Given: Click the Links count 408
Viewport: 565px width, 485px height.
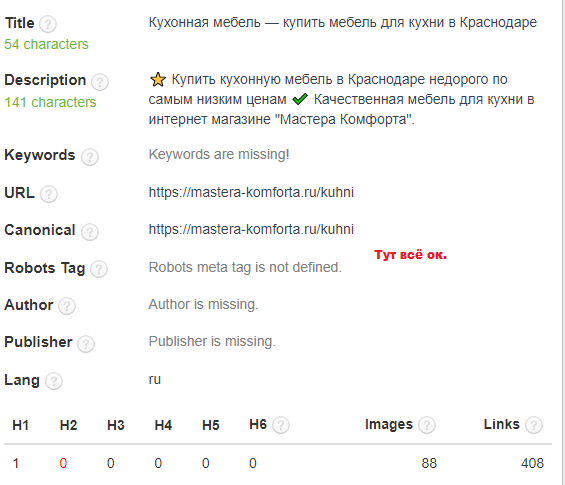Looking at the screenshot, I should (532, 463).
